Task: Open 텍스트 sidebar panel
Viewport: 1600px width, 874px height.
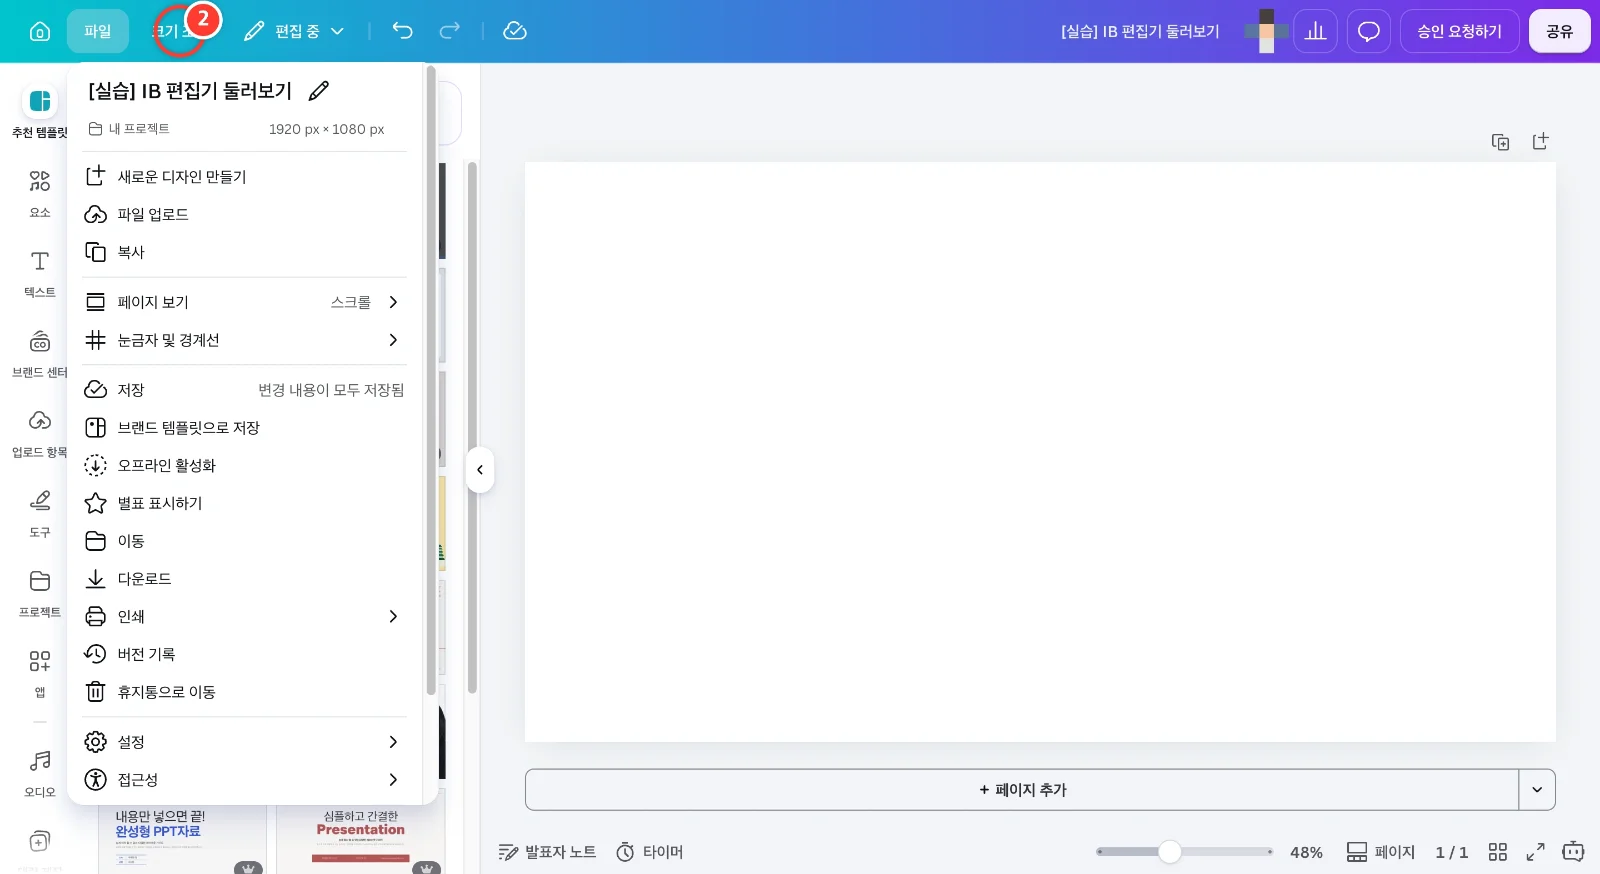Action: [x=40, y=273]
